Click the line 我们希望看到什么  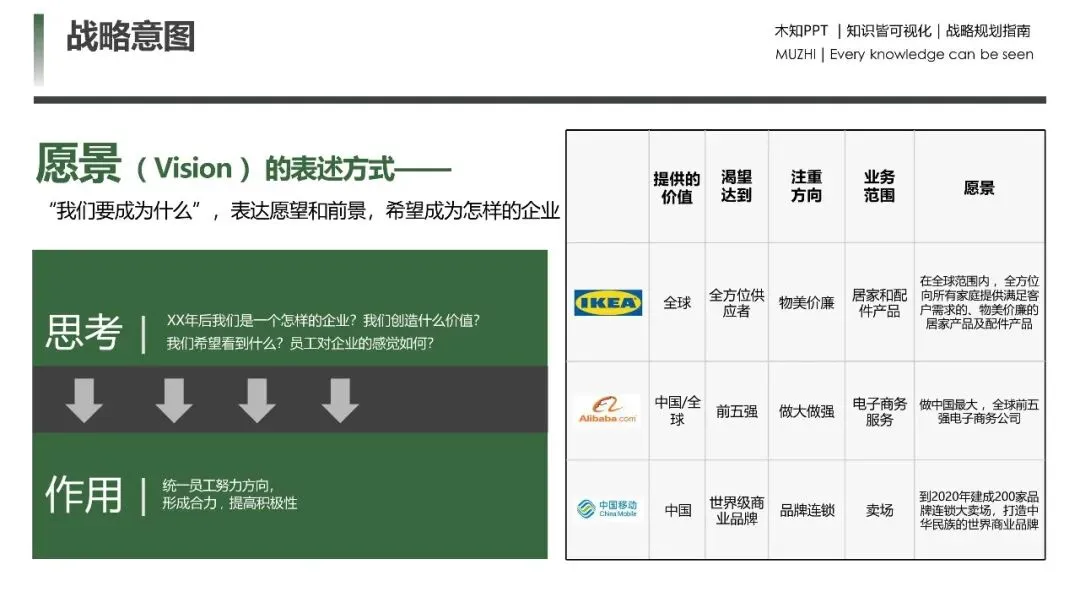[x=300, y=343]
